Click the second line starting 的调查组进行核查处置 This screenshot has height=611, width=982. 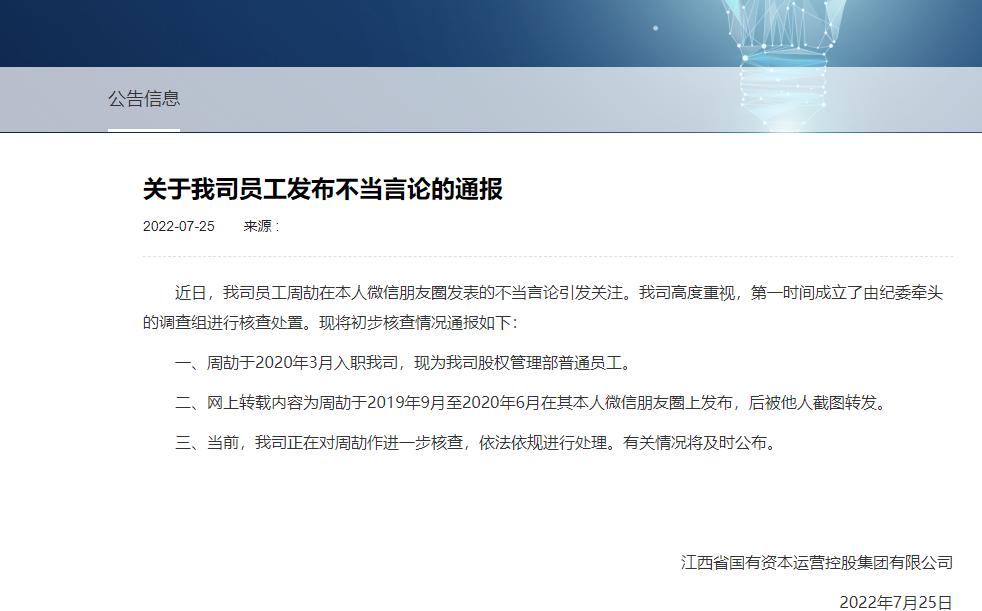pyautogui.click(x=330, y=324)
